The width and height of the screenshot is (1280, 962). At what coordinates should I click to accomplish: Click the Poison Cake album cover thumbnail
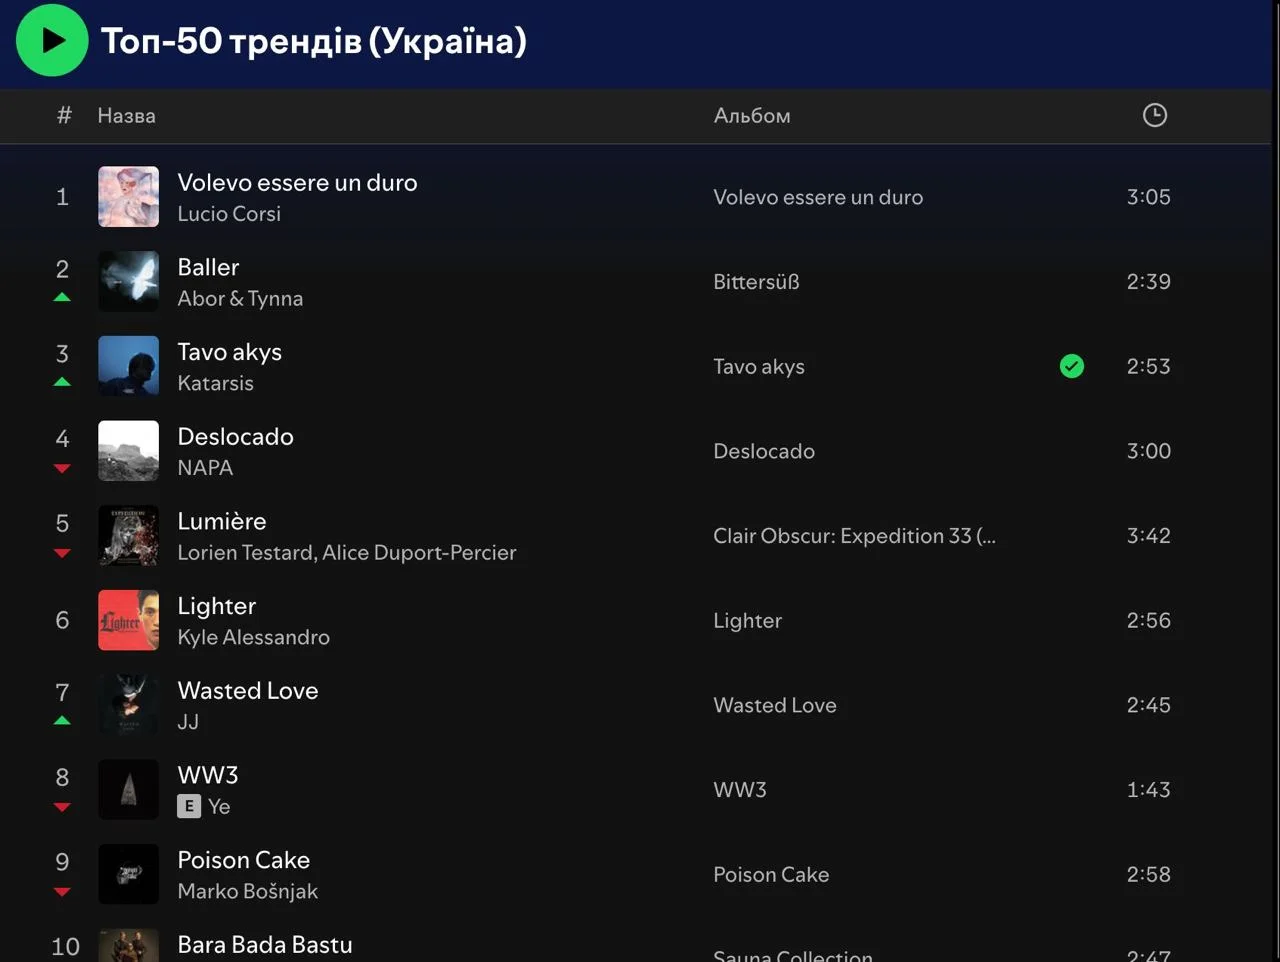coord(128,874)
